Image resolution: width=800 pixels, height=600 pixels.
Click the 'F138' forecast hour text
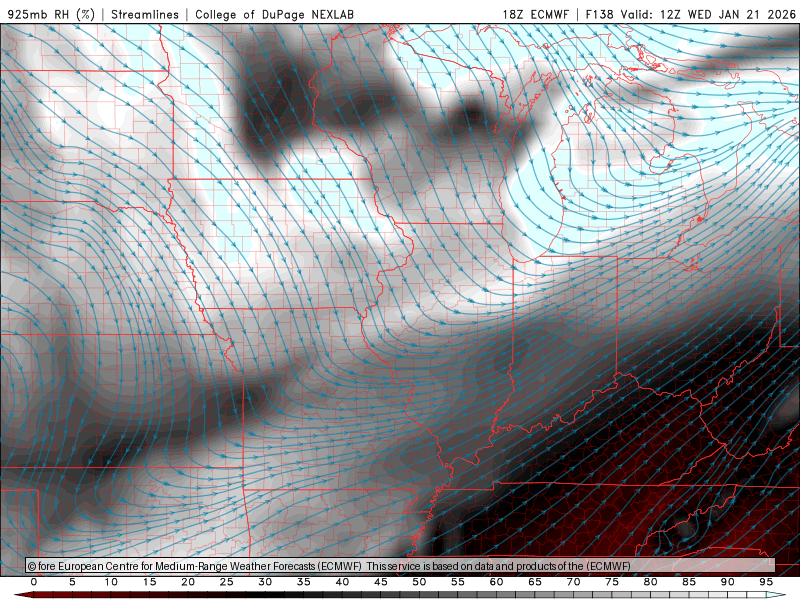click(599, 14)
